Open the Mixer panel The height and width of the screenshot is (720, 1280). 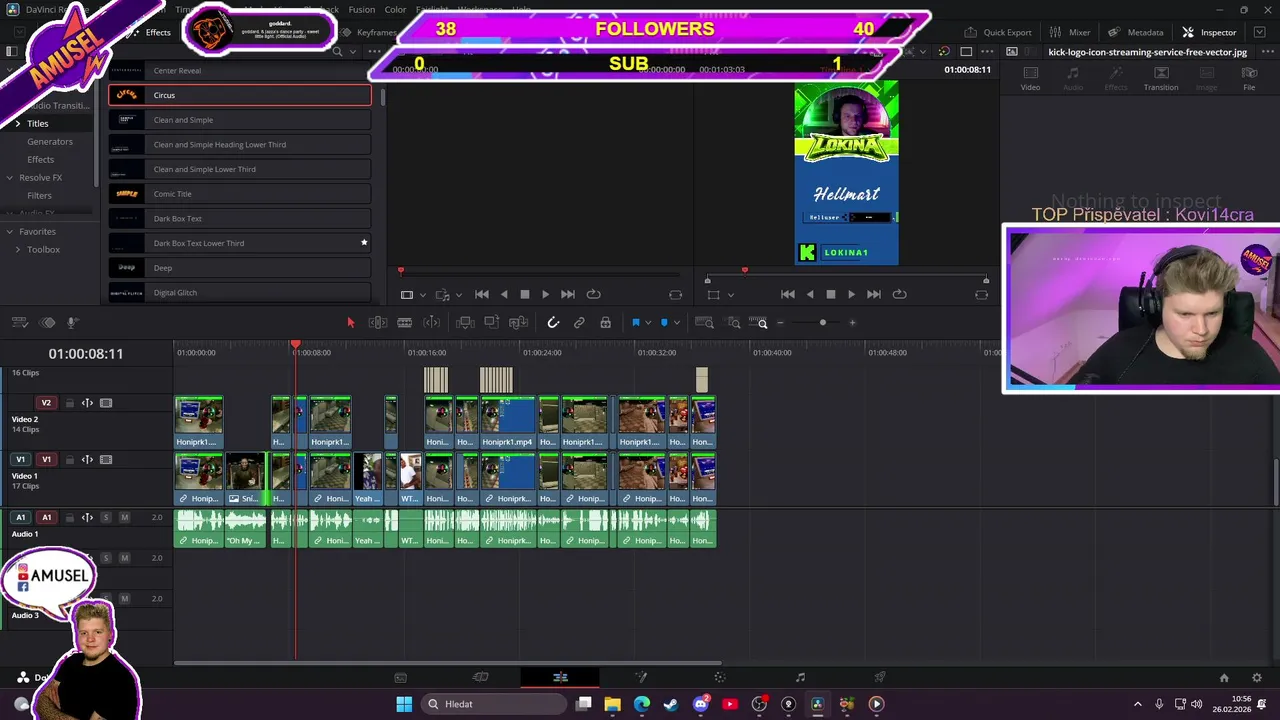(1071, 32)
